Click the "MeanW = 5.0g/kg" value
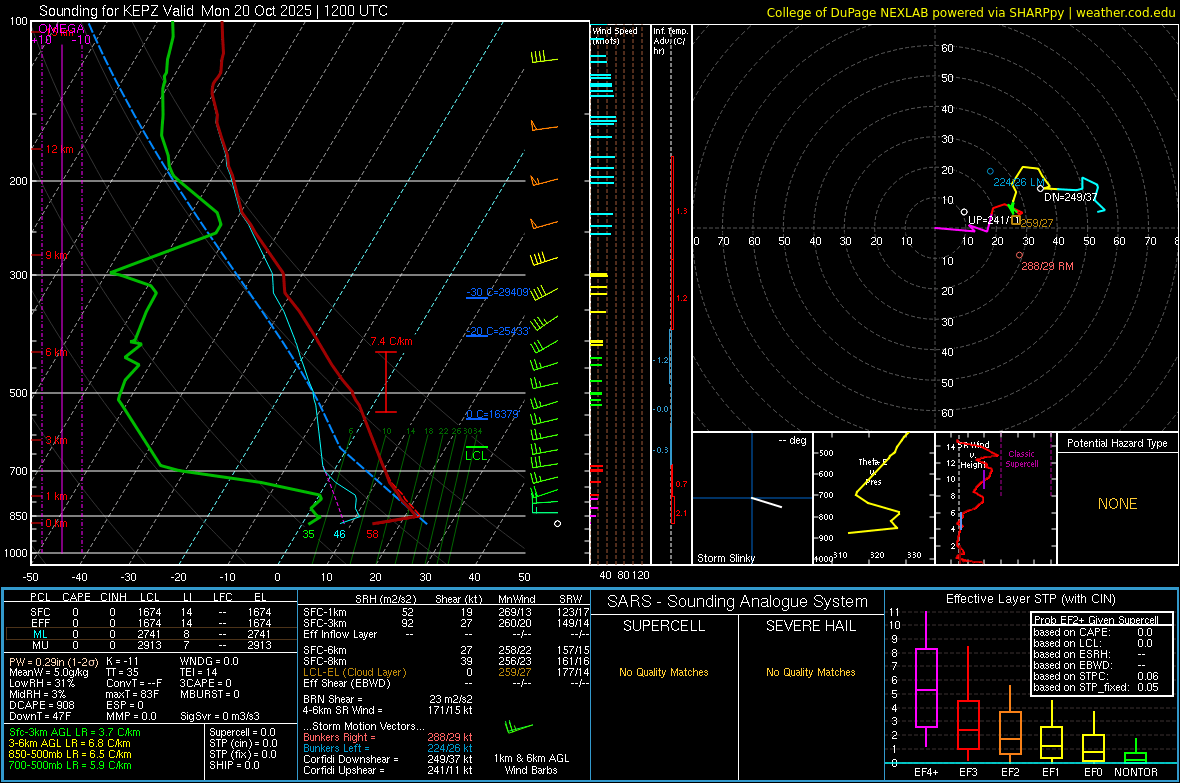Screen dimensions: 1180x783 [49, 672]
